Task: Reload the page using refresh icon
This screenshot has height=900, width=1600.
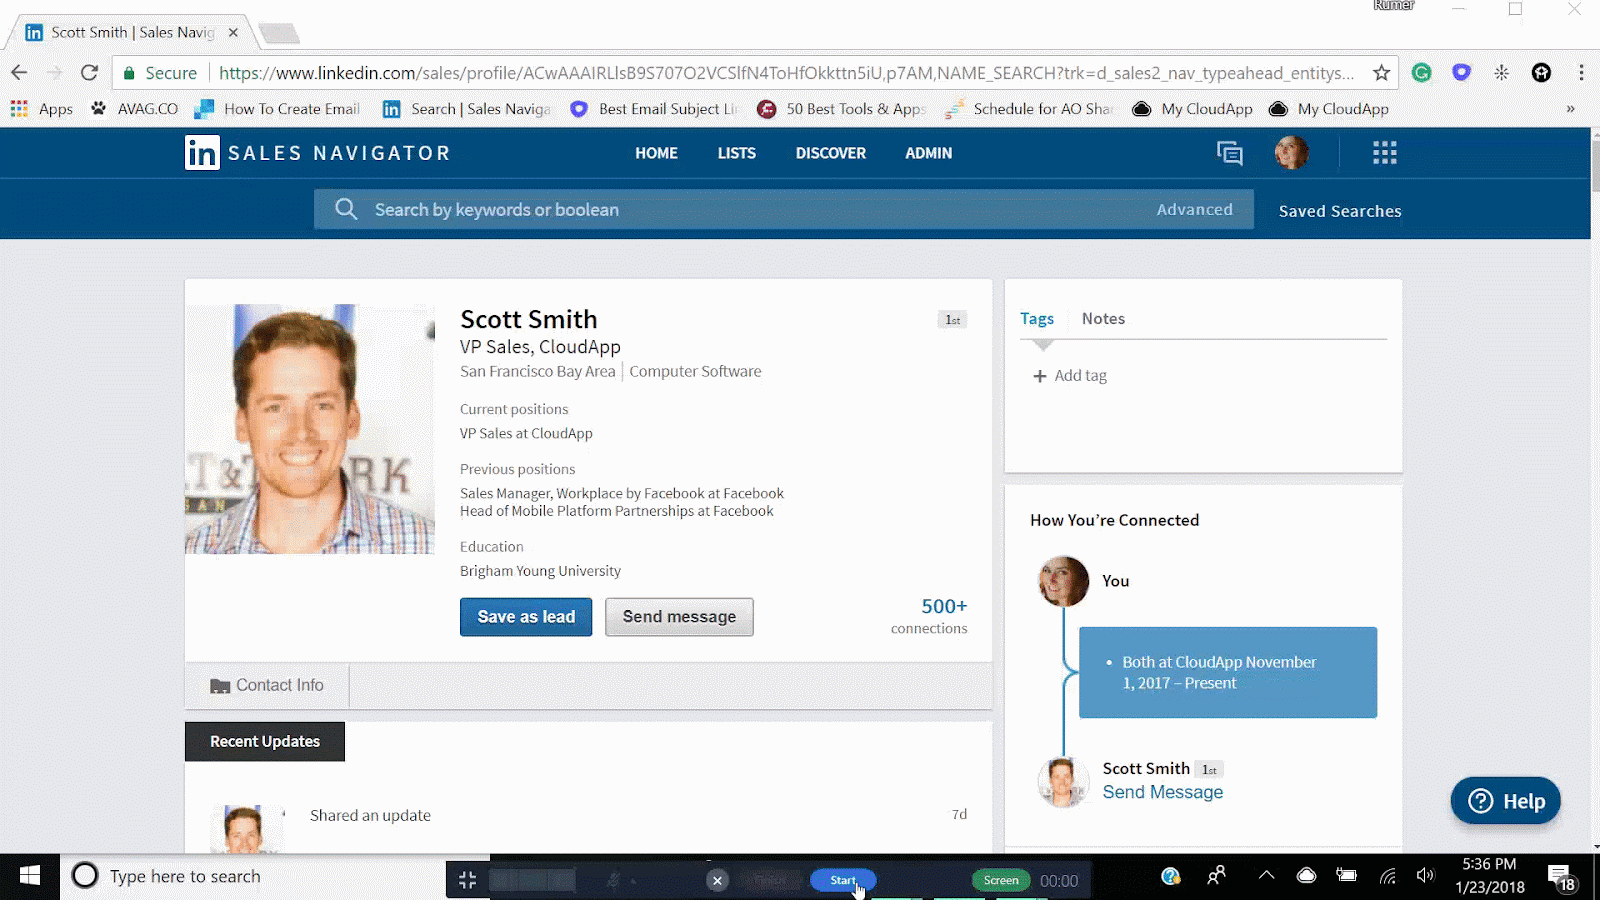Action: tap(89, 73)
